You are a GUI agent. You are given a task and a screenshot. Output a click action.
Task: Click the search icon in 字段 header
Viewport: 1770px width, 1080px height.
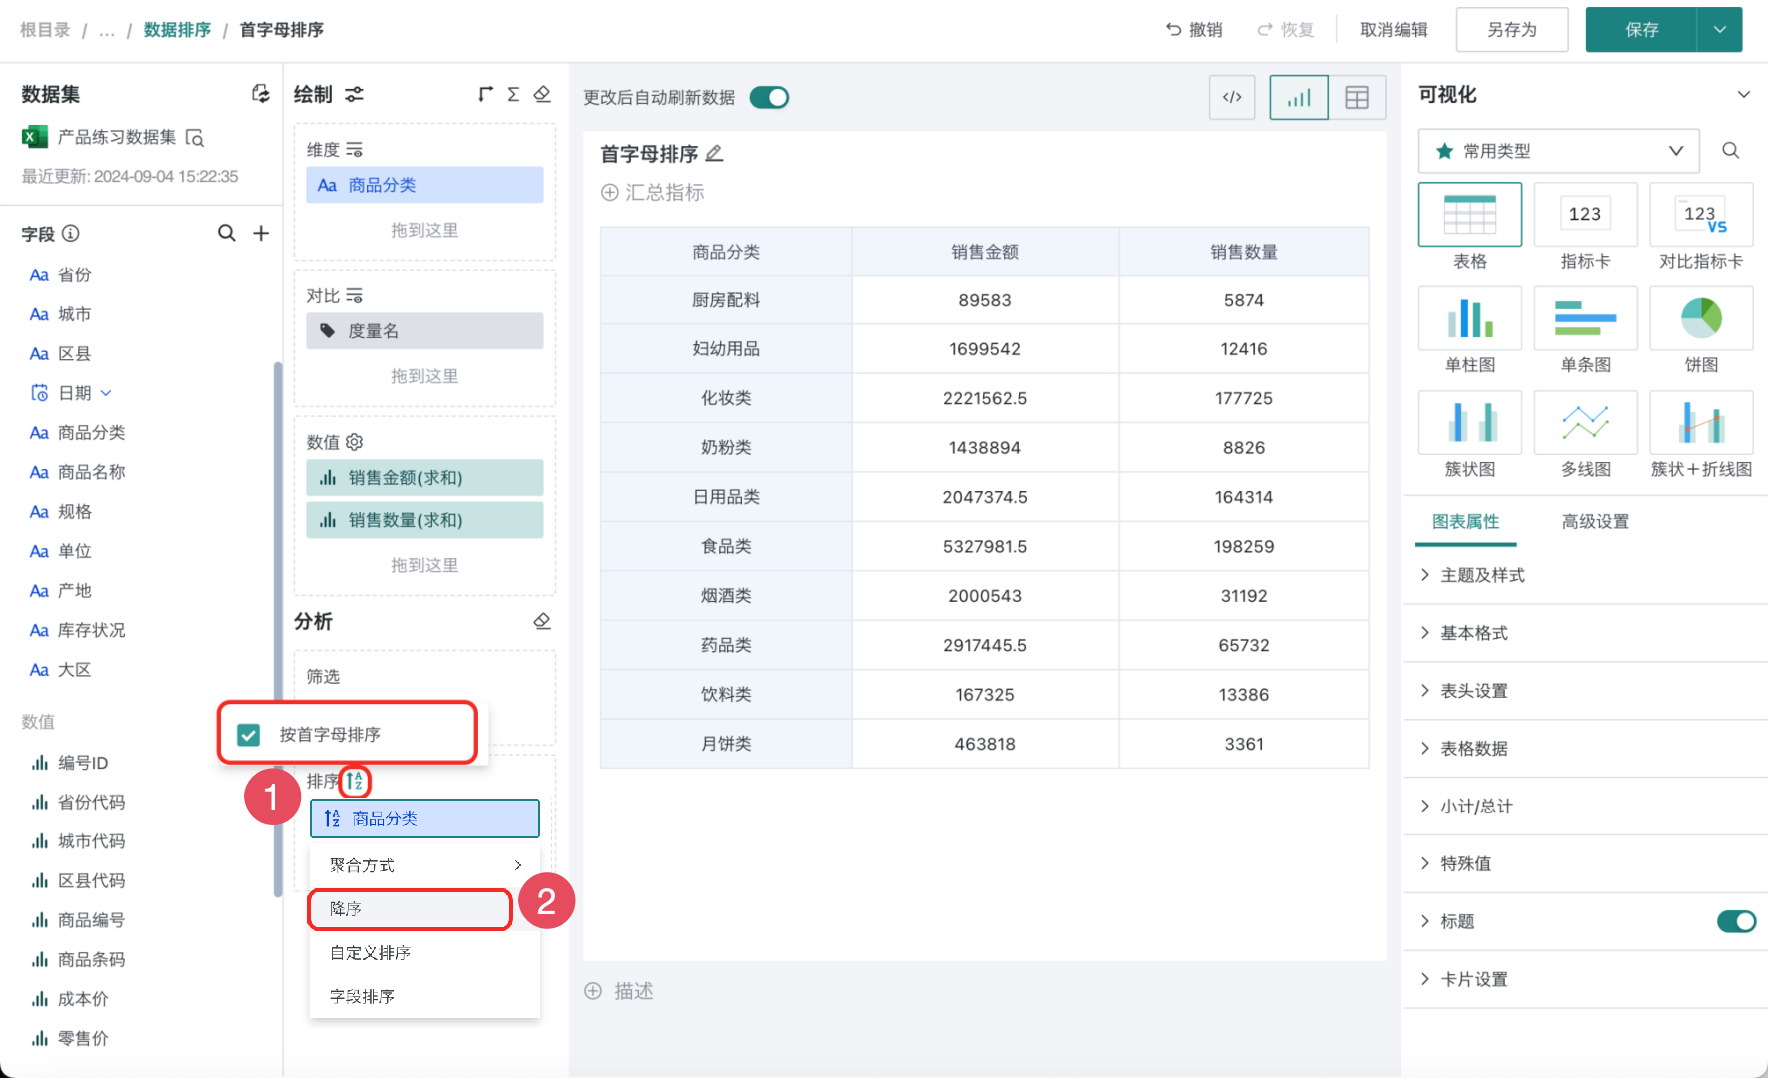coord(227,233)
